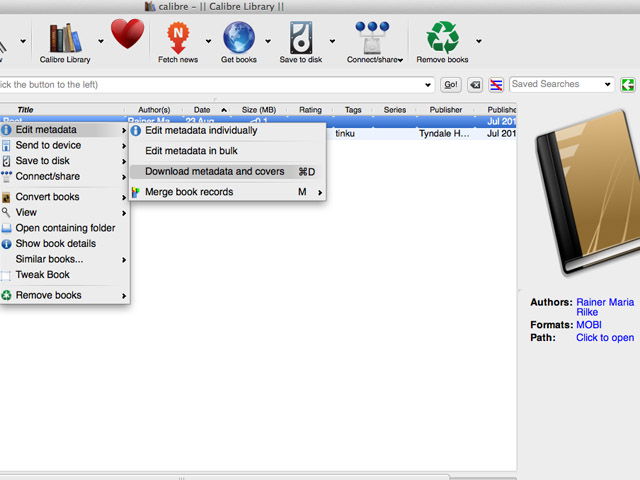This screenshot has height=480, width=640.
Task: Choose Open containing folder
Action: (64, 228)
